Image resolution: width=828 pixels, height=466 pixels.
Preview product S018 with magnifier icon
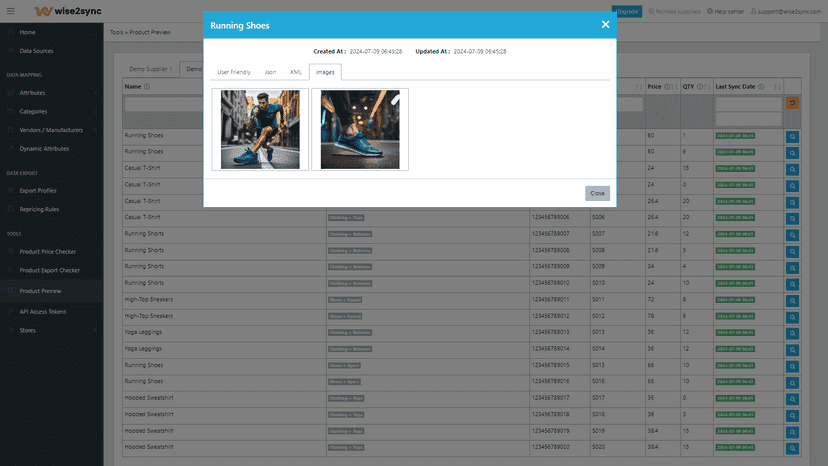(792, 415)
